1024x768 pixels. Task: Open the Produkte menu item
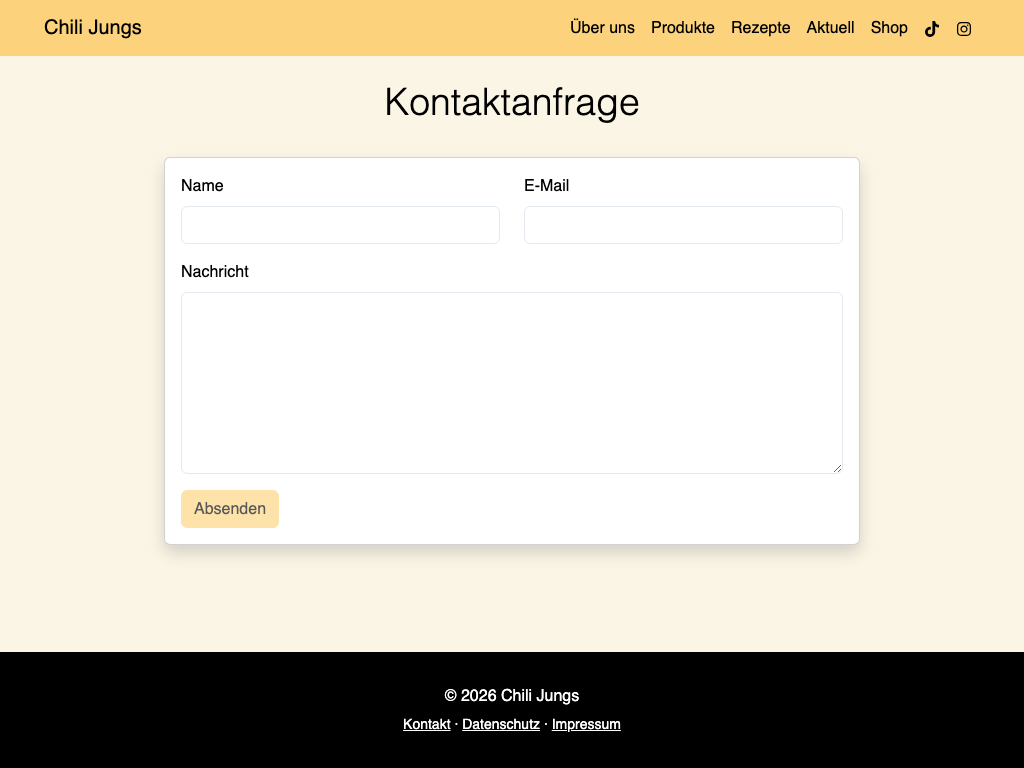pyautogui.click(x=682, y=27)
